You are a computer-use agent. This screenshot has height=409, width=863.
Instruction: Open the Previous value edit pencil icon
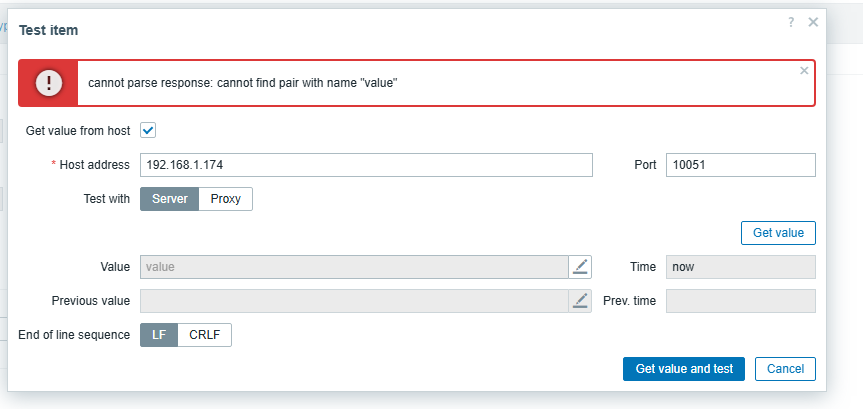581,301
